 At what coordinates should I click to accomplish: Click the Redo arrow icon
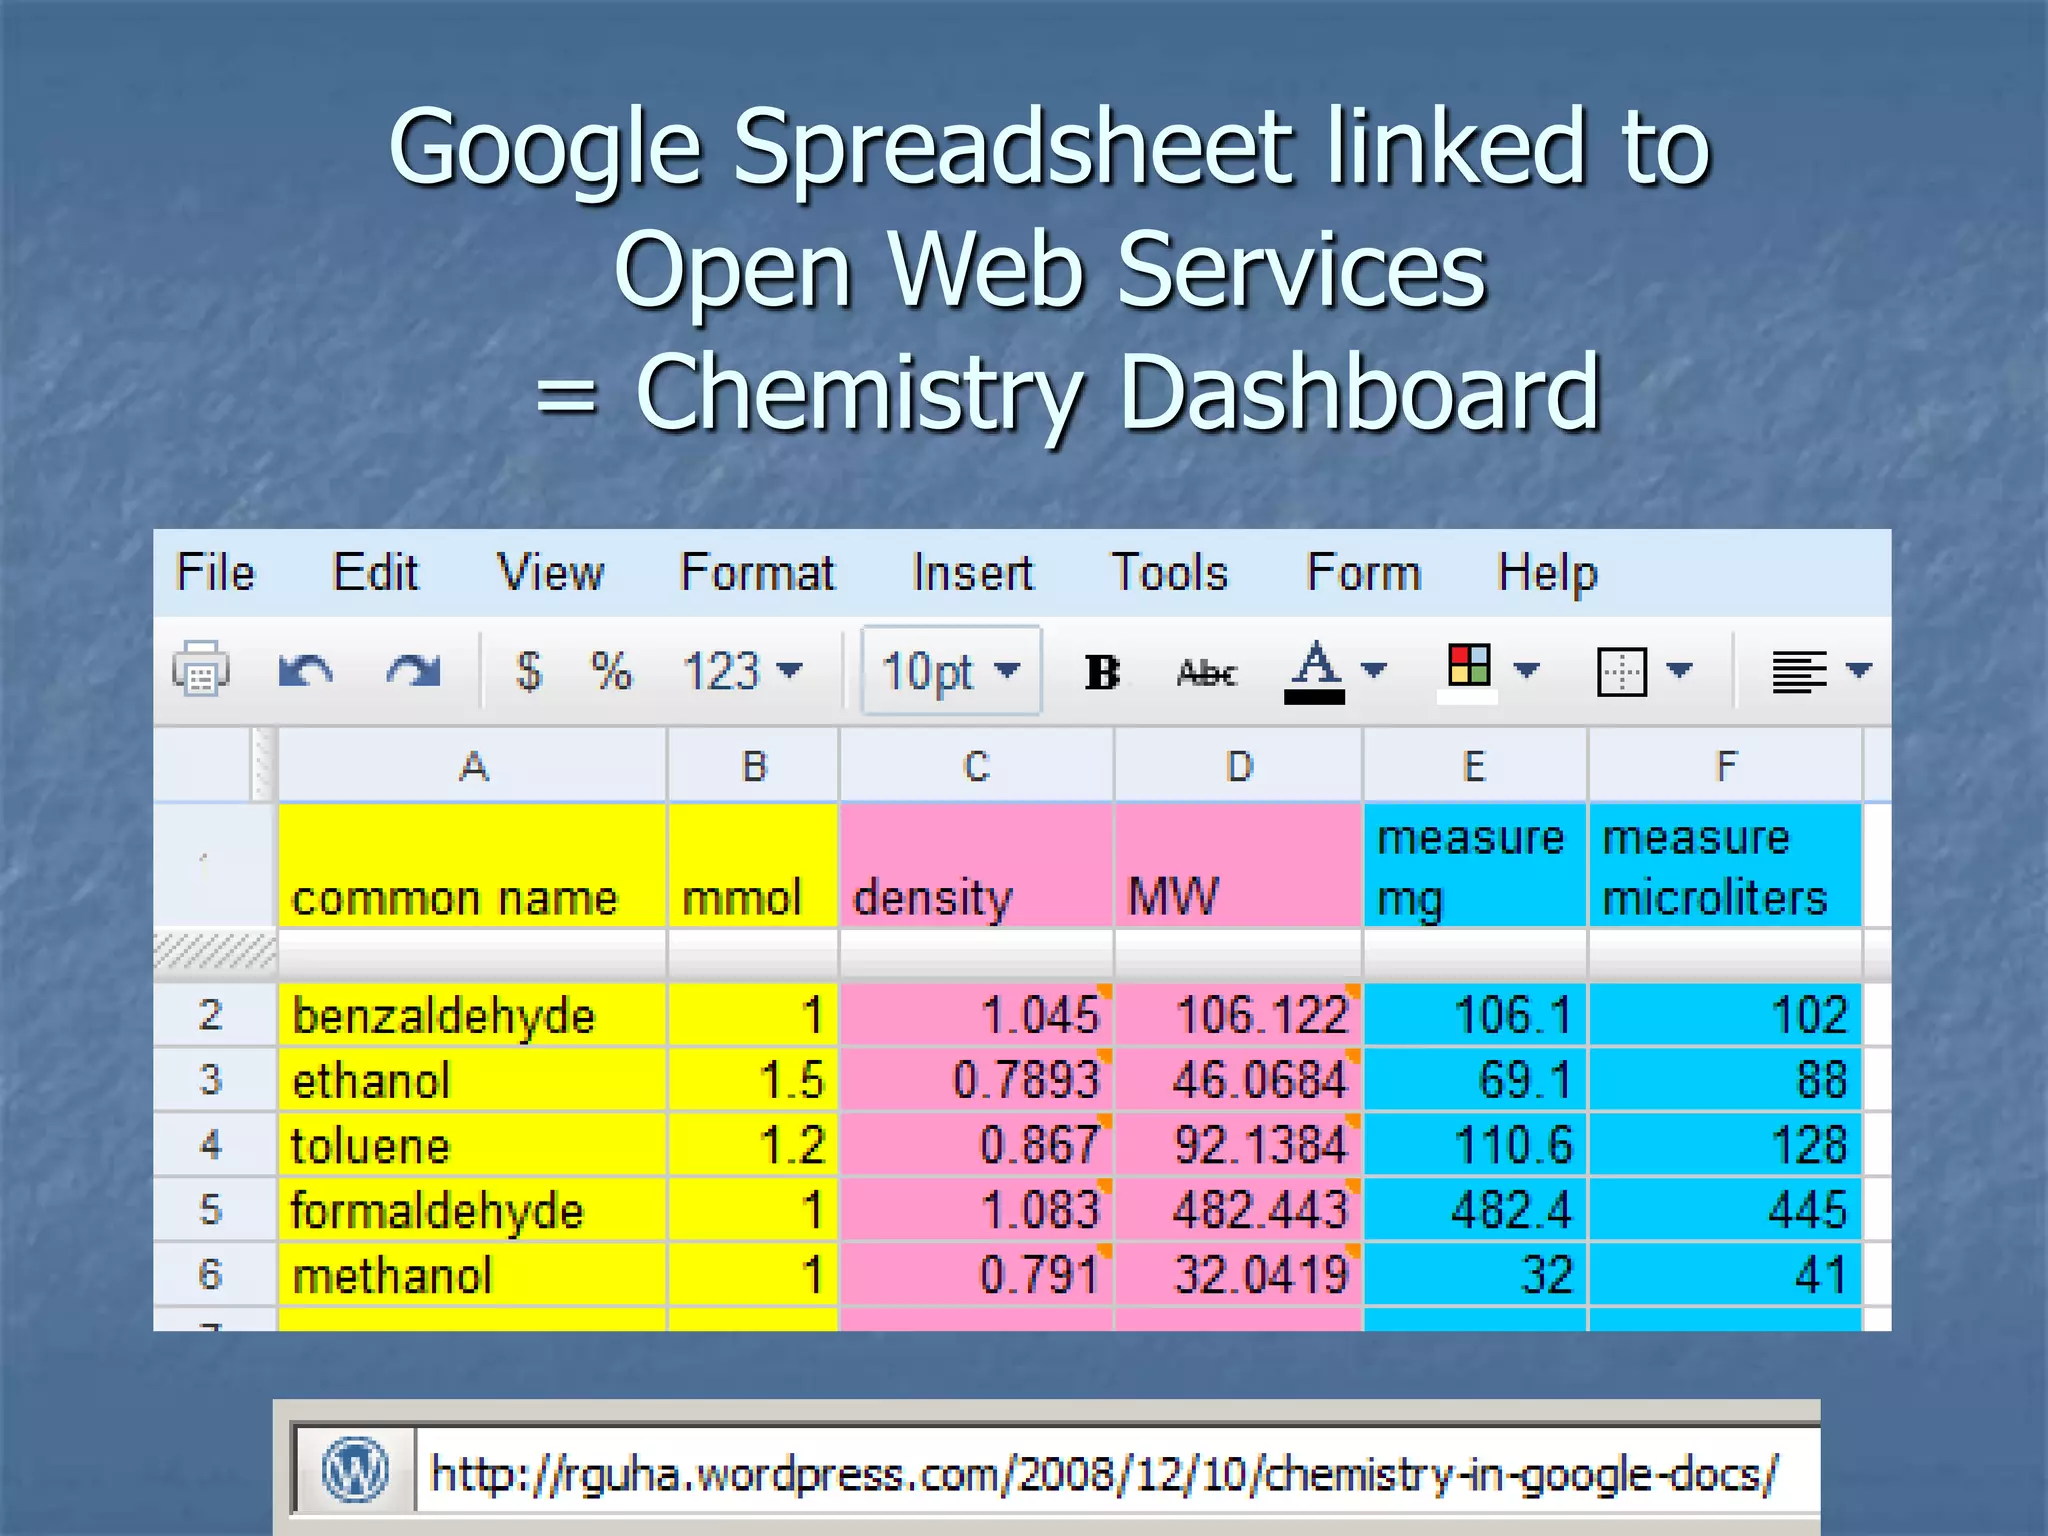click(x=413, y=671)
